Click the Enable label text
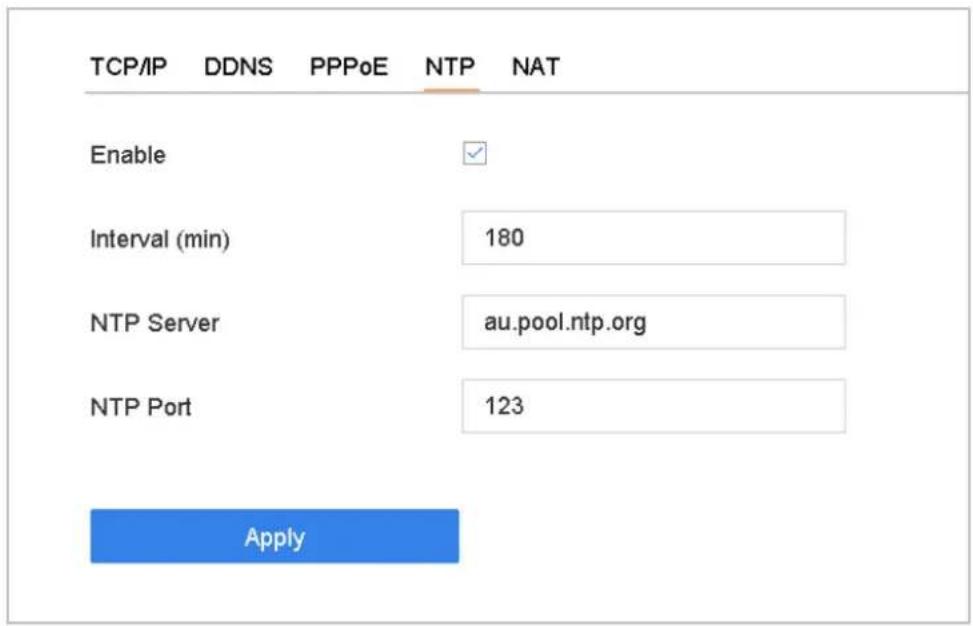 point(128,154)
